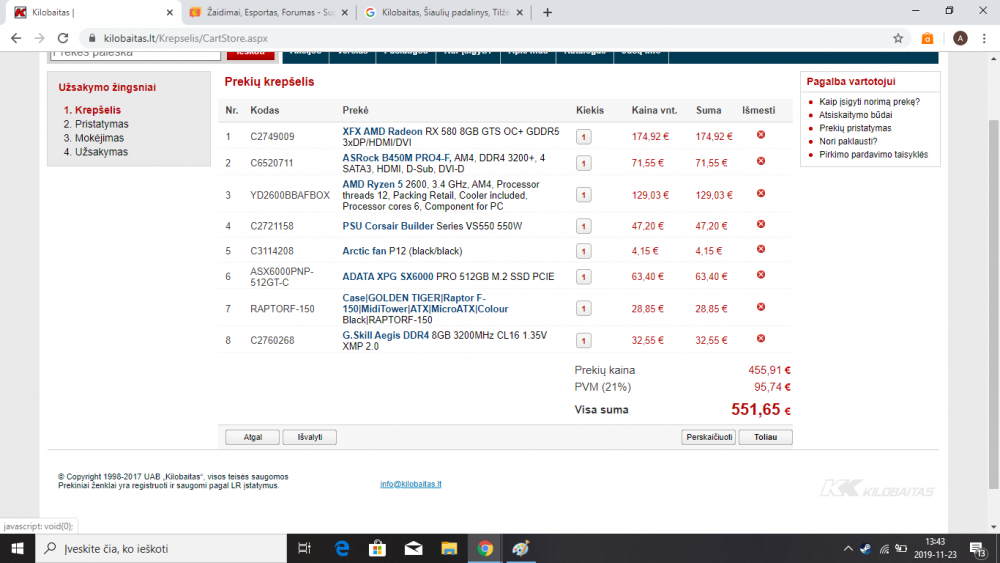This screenshot has height=563, width=1000.
Task: Continue with Toliau button
Action: point(765,437)
